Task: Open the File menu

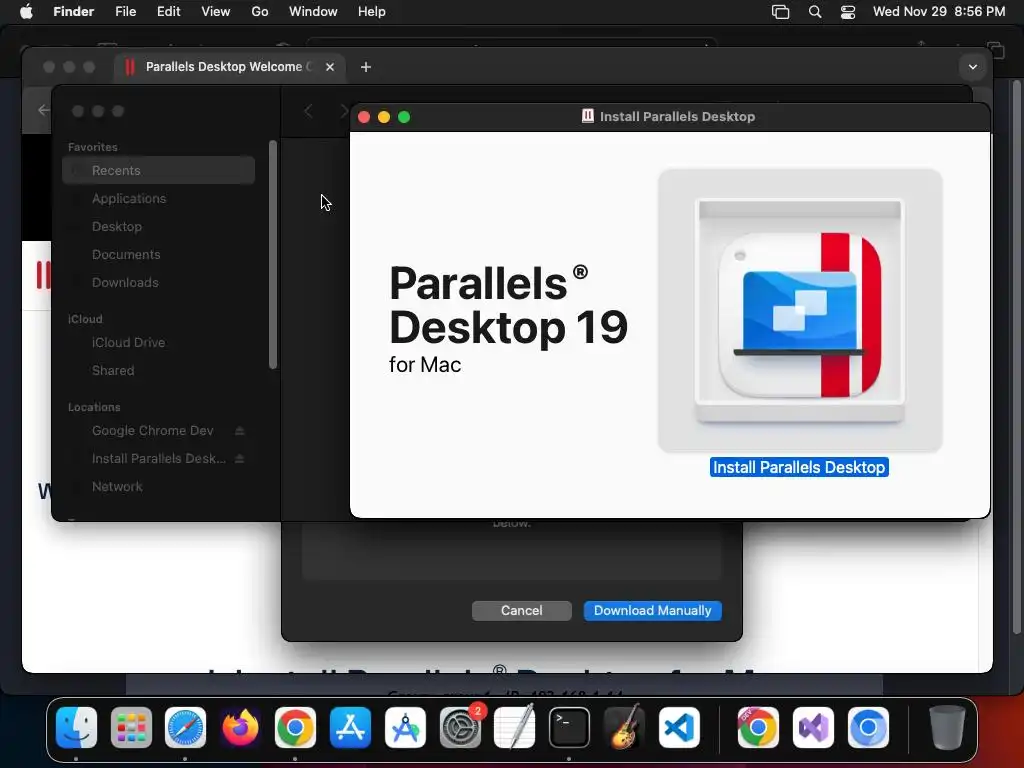Action: 125,12
